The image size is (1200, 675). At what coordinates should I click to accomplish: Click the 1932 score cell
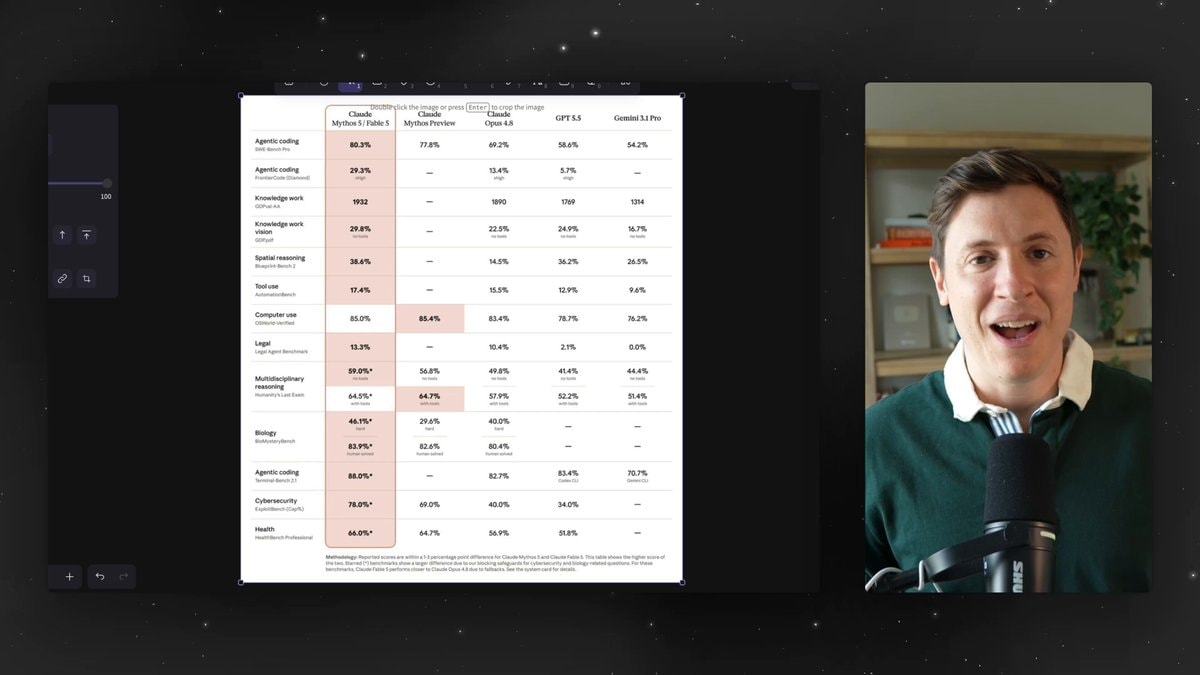(360, 202)
